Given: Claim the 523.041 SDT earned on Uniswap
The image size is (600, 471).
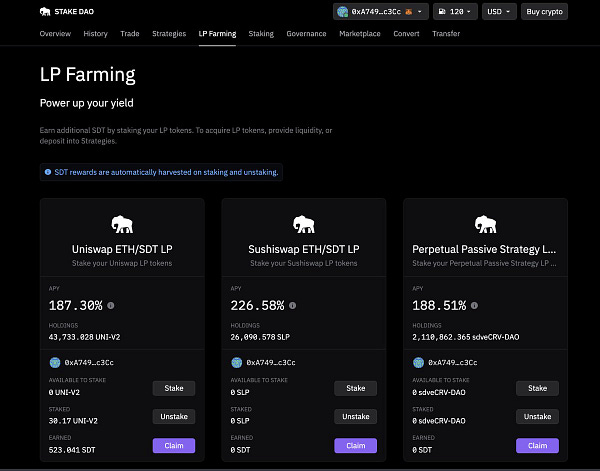Looking at the screenshot, I should (x=174, y=445).
